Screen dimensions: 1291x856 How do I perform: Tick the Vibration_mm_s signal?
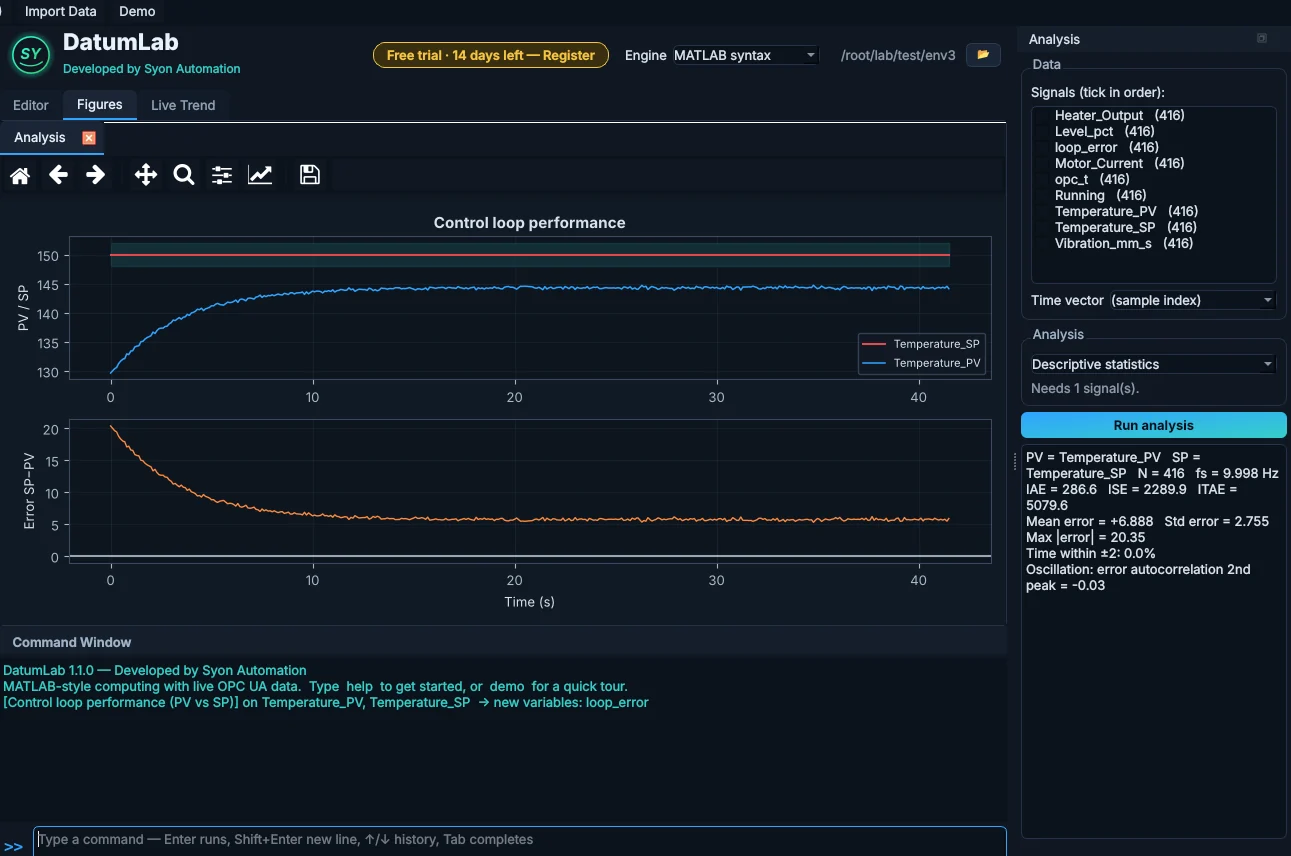(1043, 243)
